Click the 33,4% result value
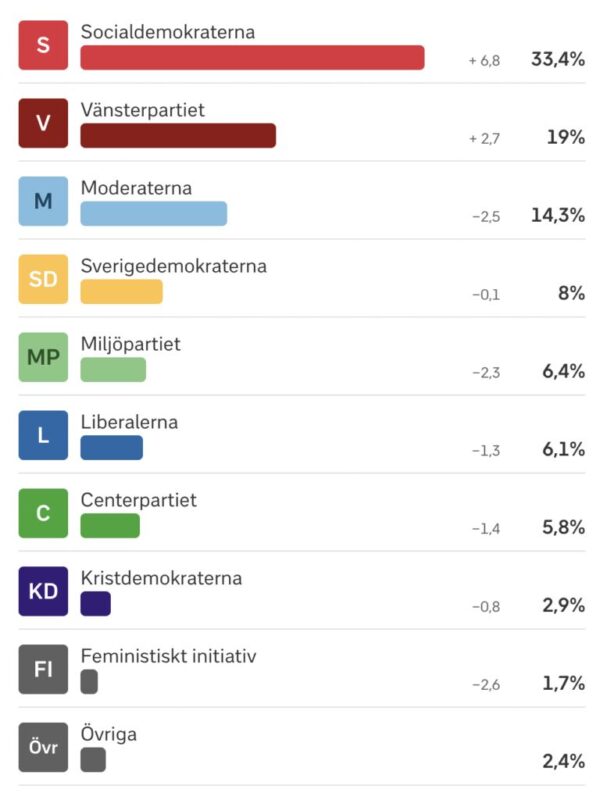 tap(558, 60)
